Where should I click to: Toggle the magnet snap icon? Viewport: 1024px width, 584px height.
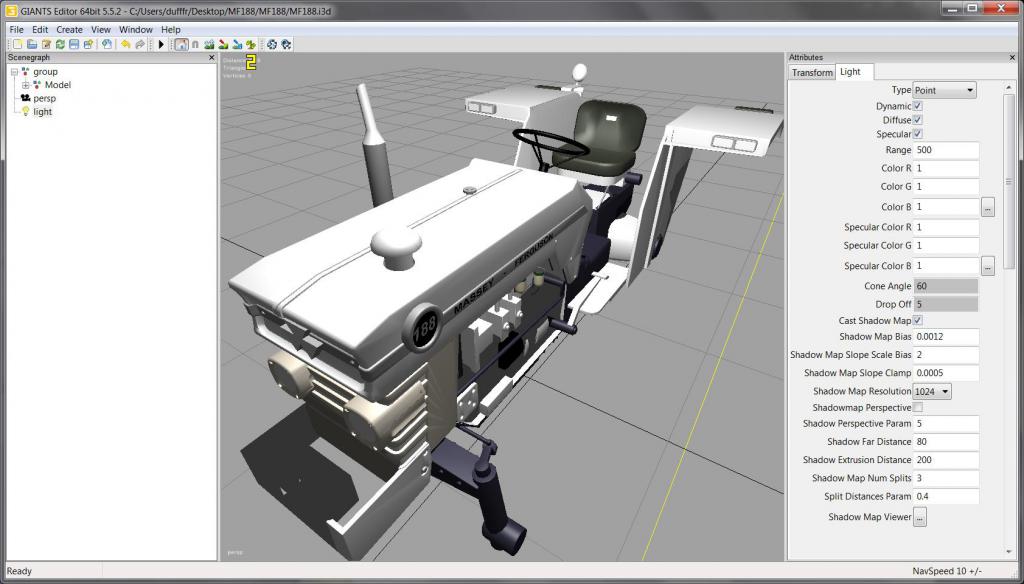[195, 44]
